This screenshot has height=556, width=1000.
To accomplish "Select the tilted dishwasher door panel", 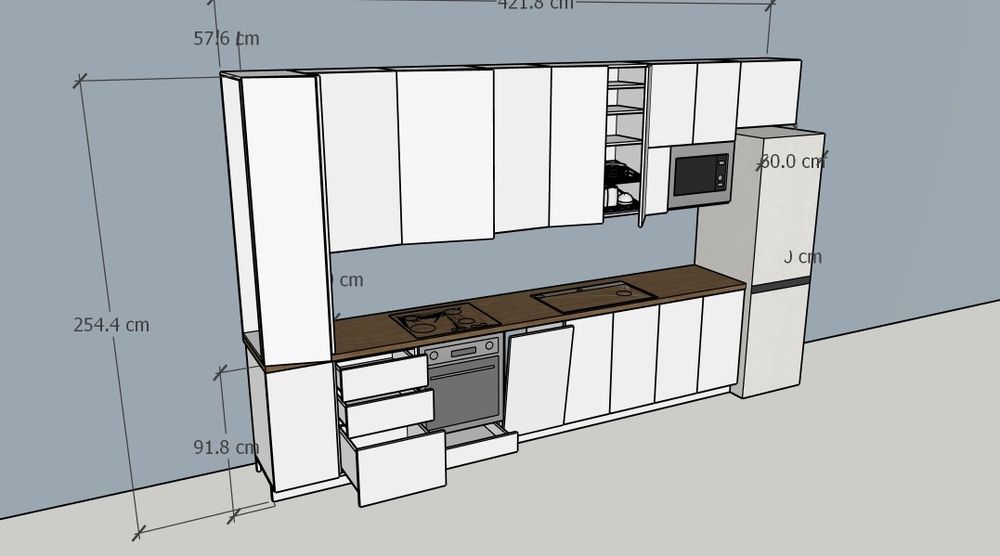I will point(538,381).
